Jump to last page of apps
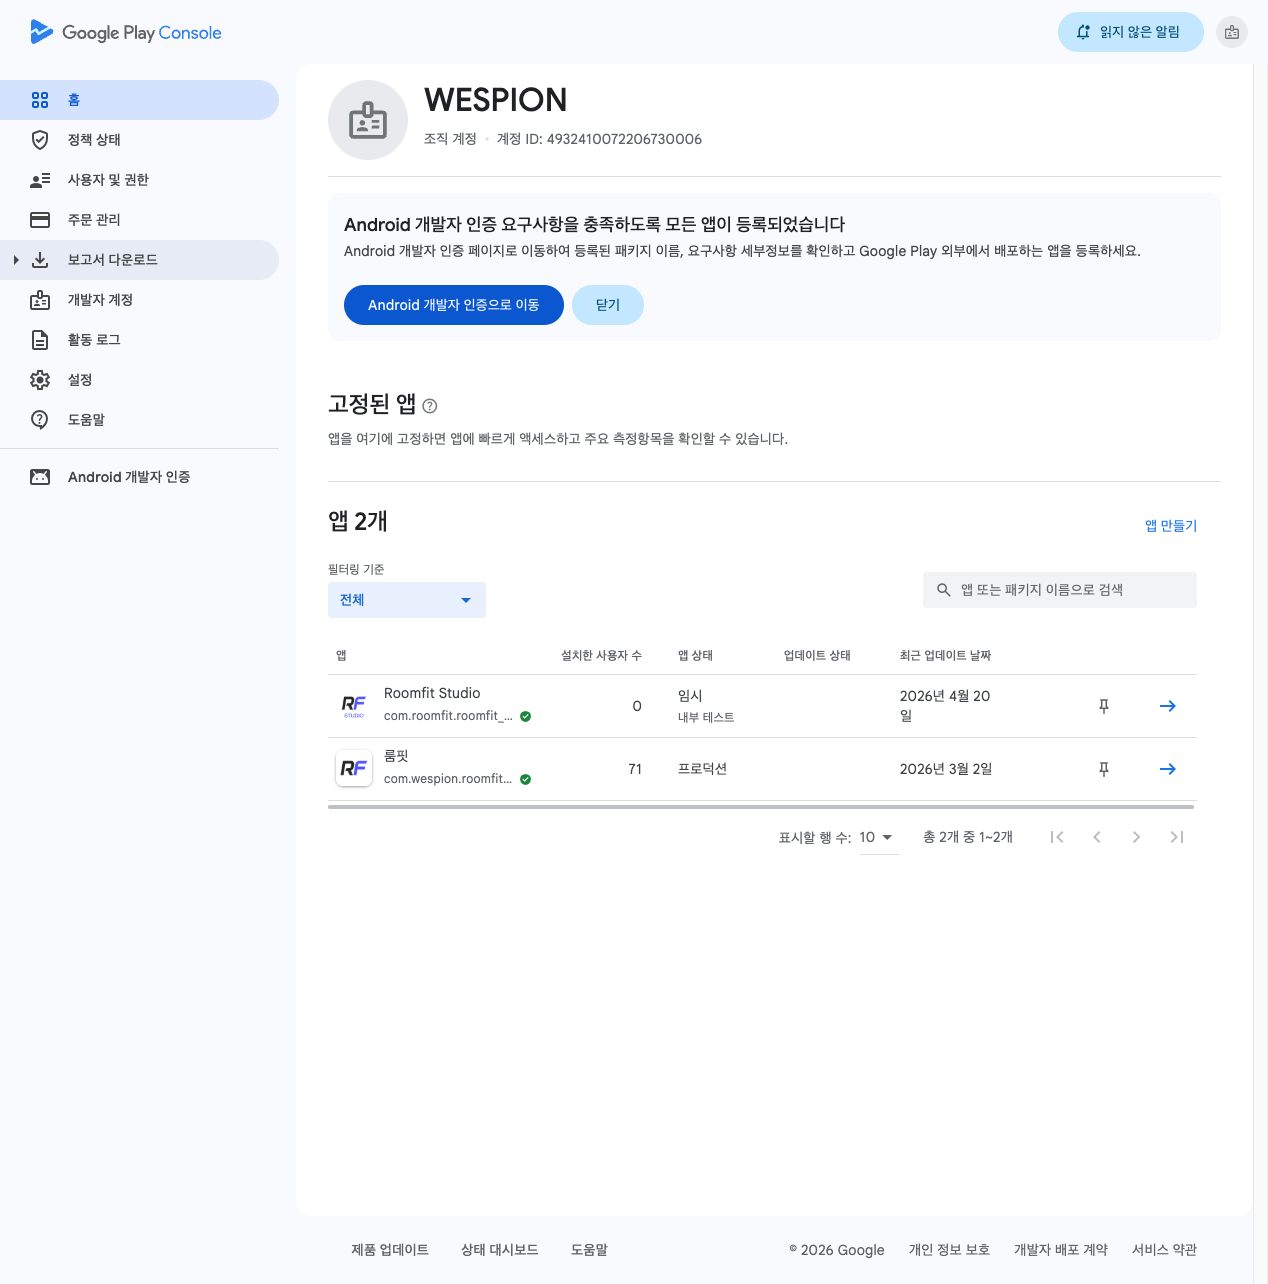Image resolution: width=1268 pixels, height=1284 pixels. pyautogui.click(x=1176, y=837)
